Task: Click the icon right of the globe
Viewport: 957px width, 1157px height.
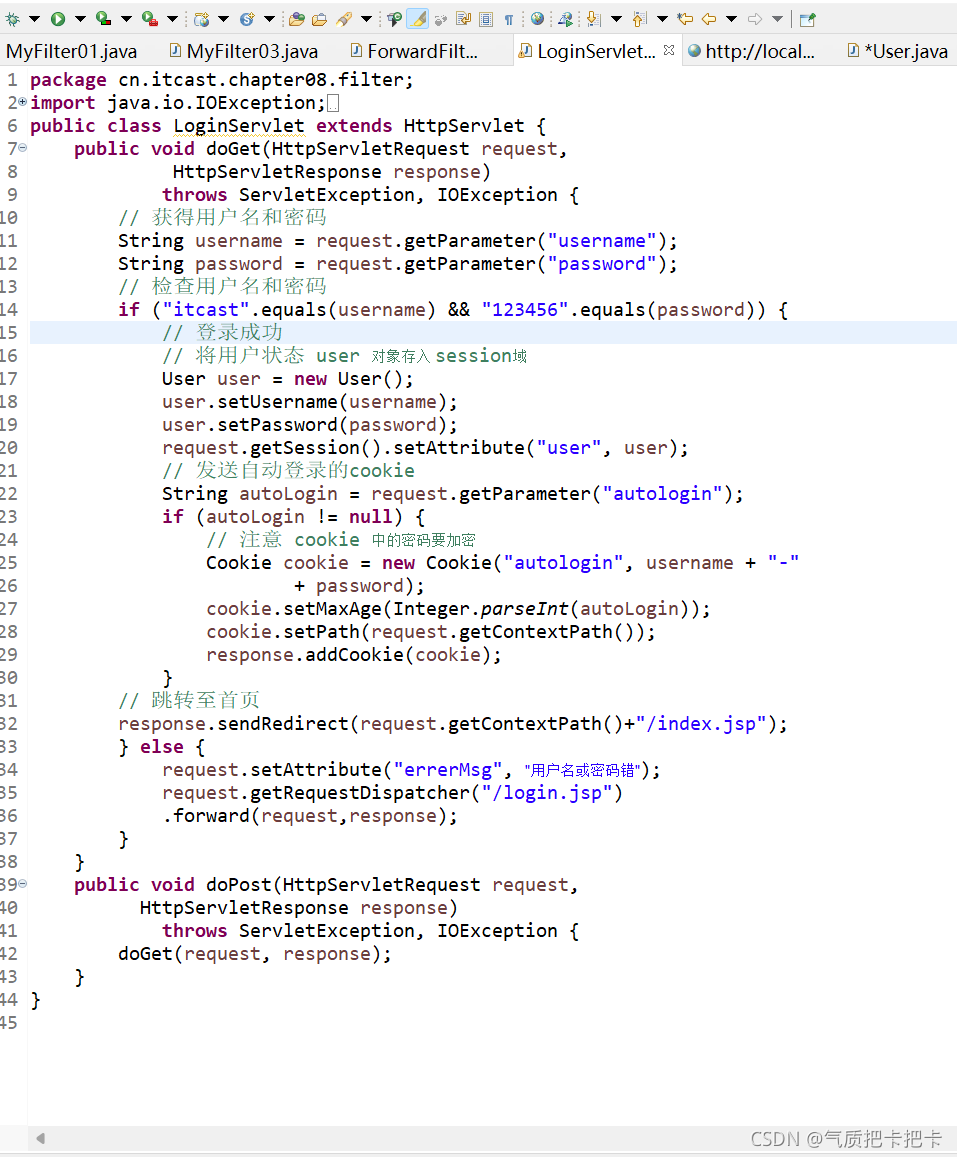Action: 566,19
